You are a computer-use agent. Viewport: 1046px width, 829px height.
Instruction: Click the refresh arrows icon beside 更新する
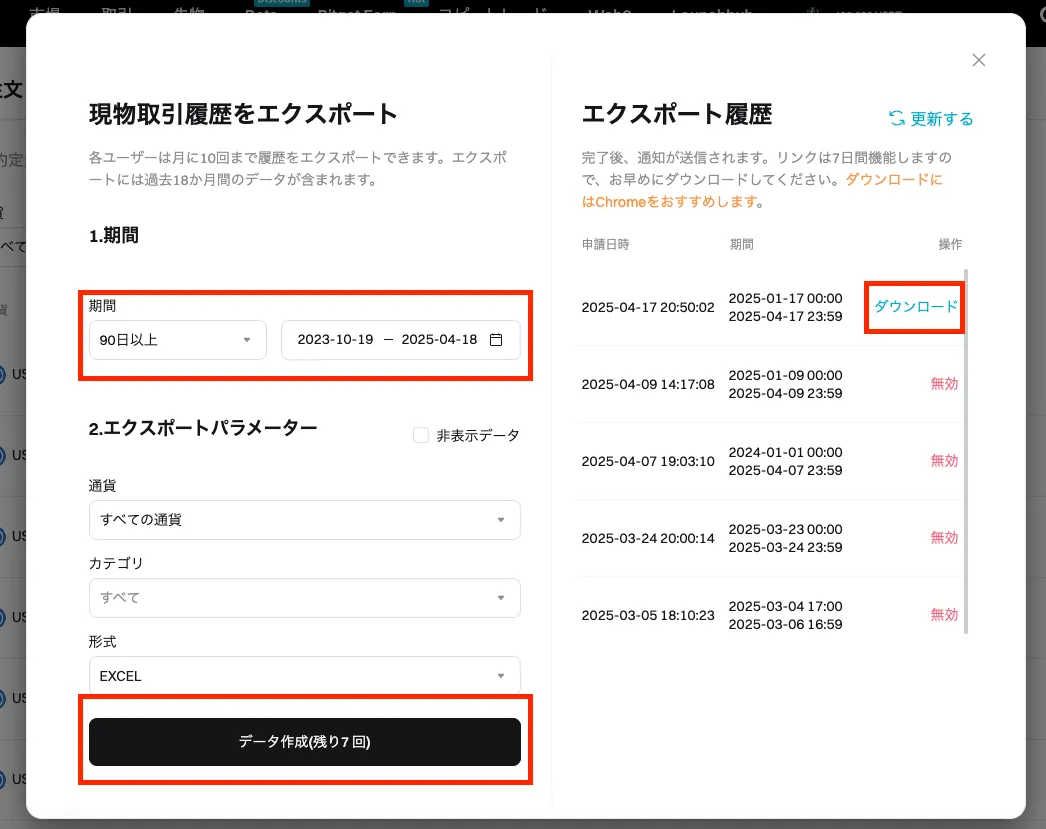897,119
